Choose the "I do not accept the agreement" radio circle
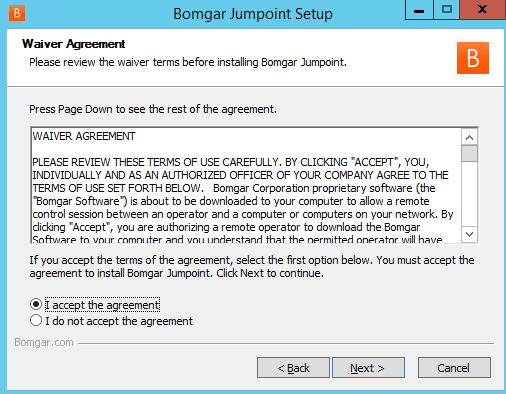Viewport: 506px width, 394px height. (x=36, y=321)
